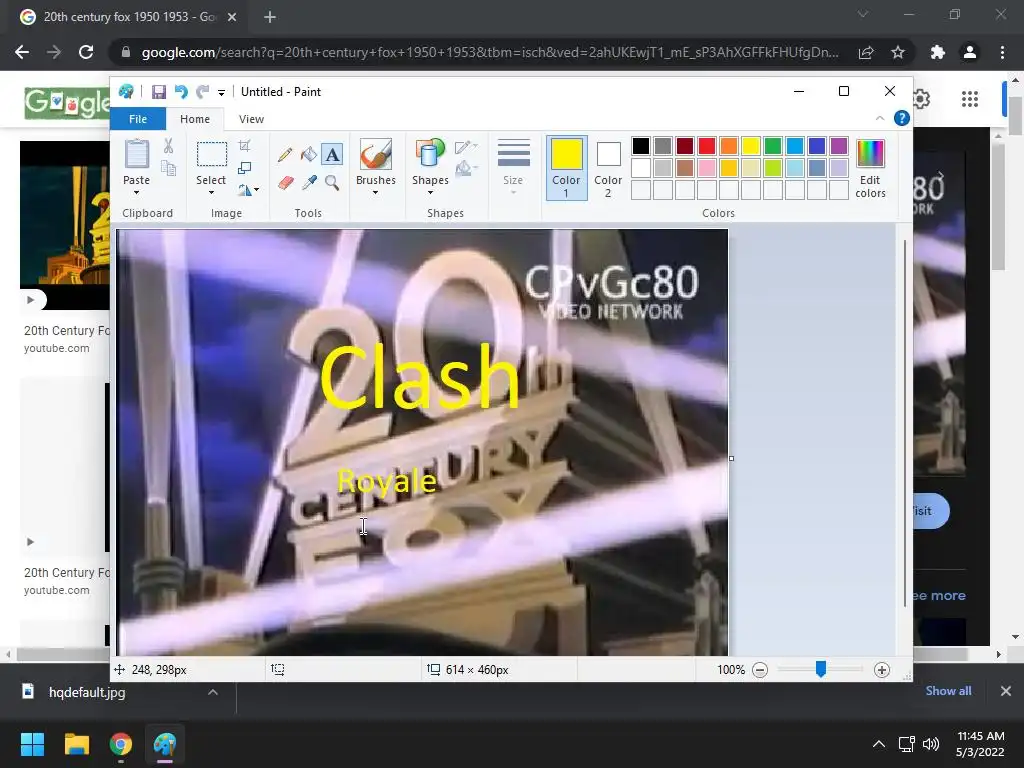Expand the hqdefault.jpg download options chevron
Screen dimensions: 1024x768
click(213, 692)
